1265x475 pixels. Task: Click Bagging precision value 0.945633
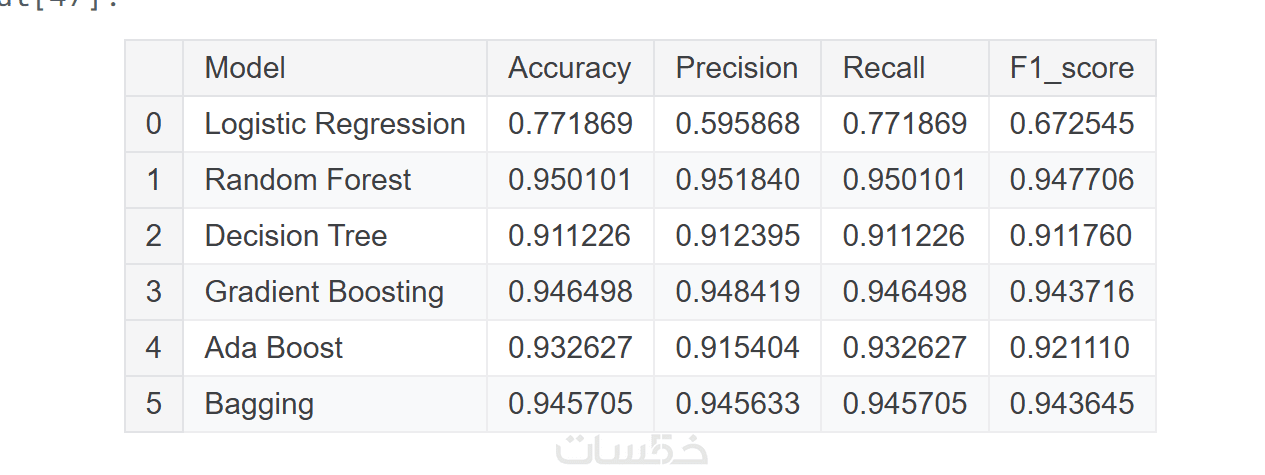click(x=738, y=404)
